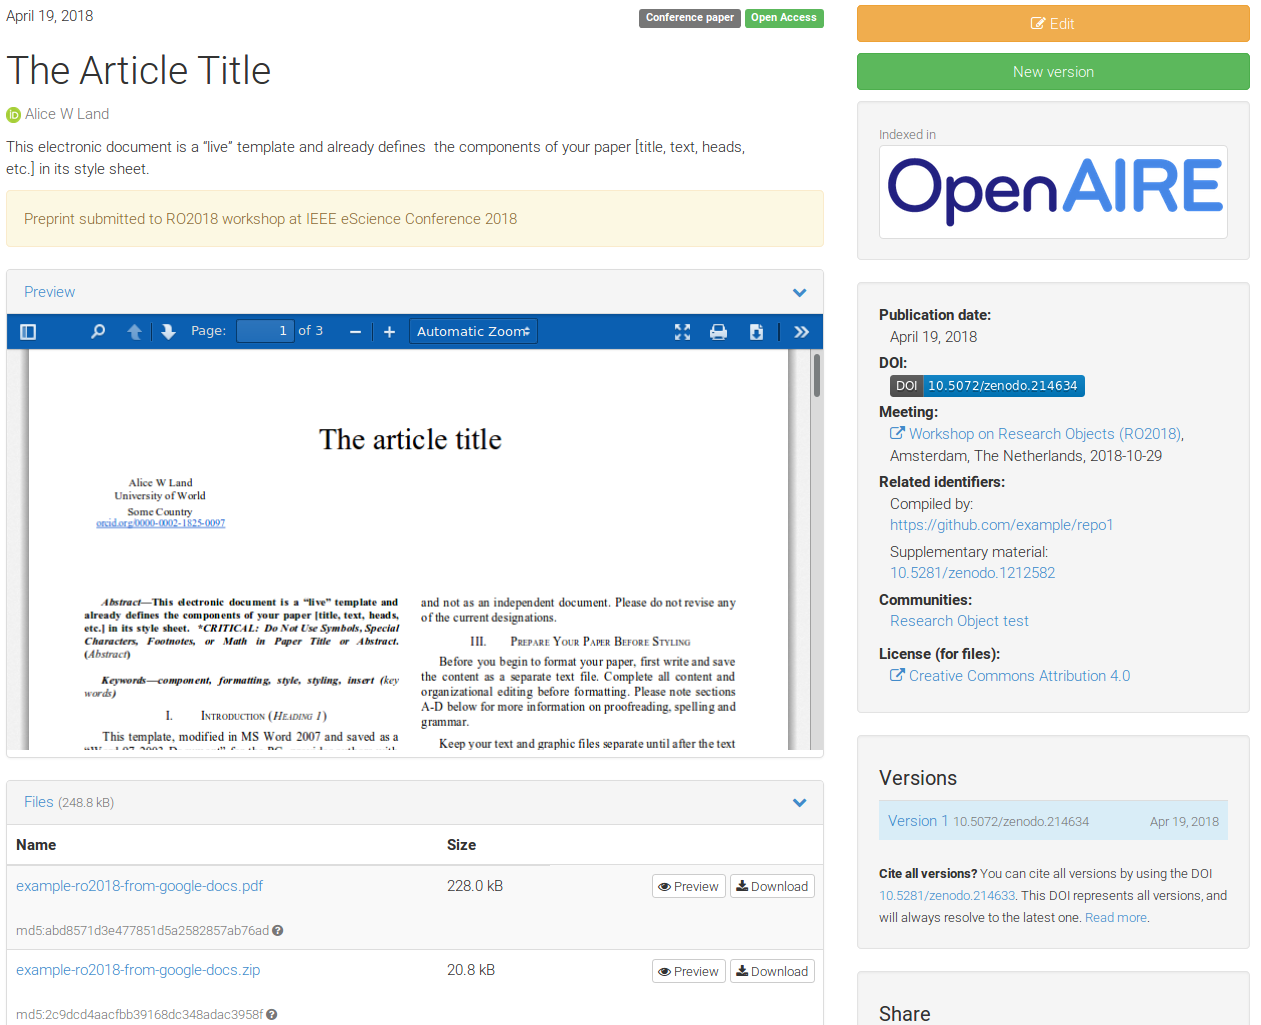Viewport: 1261px width, 1025px height.
Task: Toggle the PDF viewer sidebar
Action: click(28, 332)
